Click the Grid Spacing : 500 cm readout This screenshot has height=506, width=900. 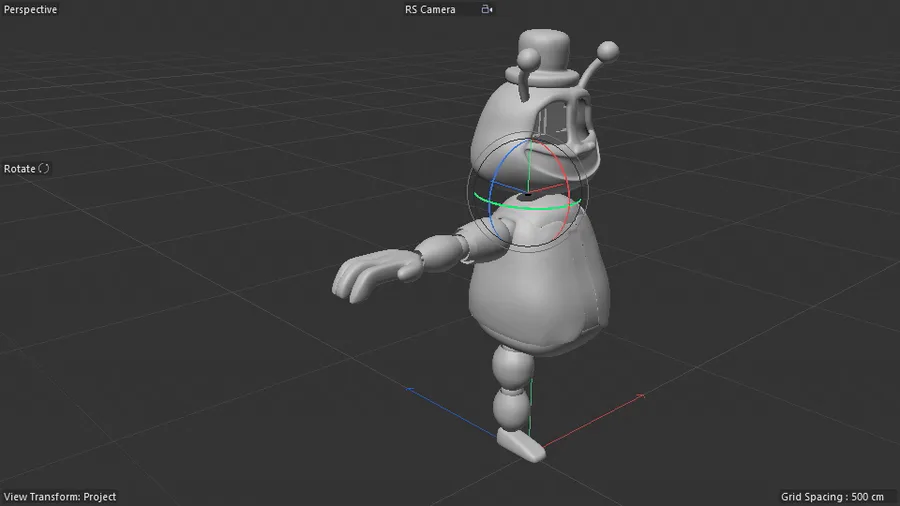pyautogui.click(x=832, y=497)
